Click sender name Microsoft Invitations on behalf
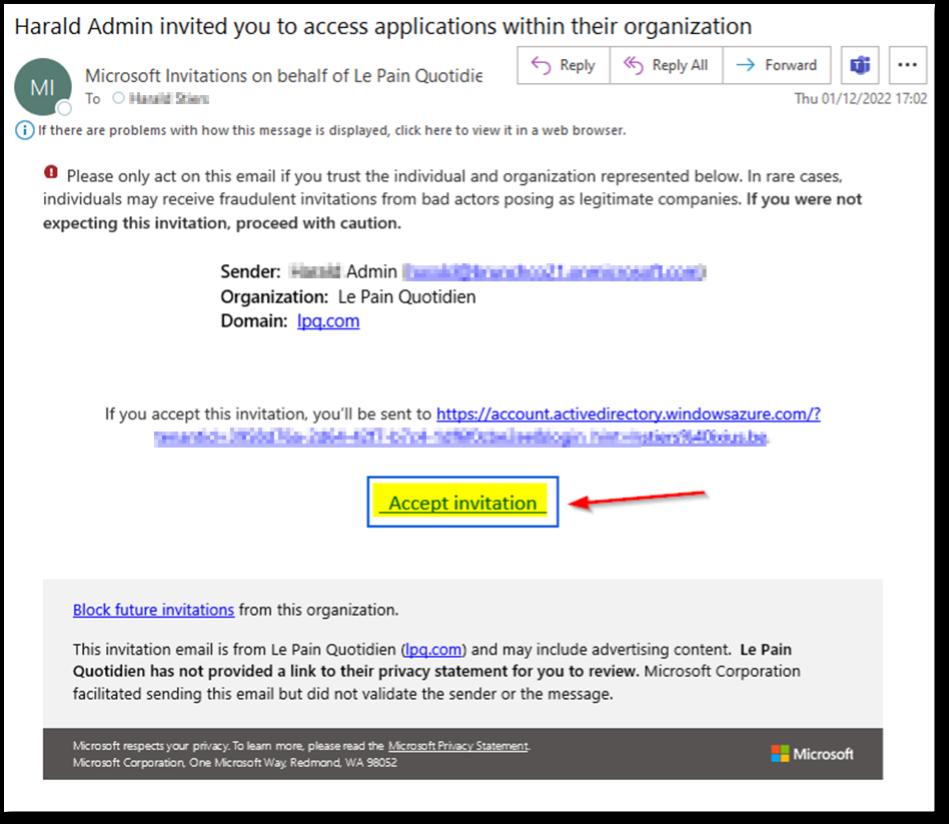The width and height of the screenshot is (949, 824). pos(283,76)
